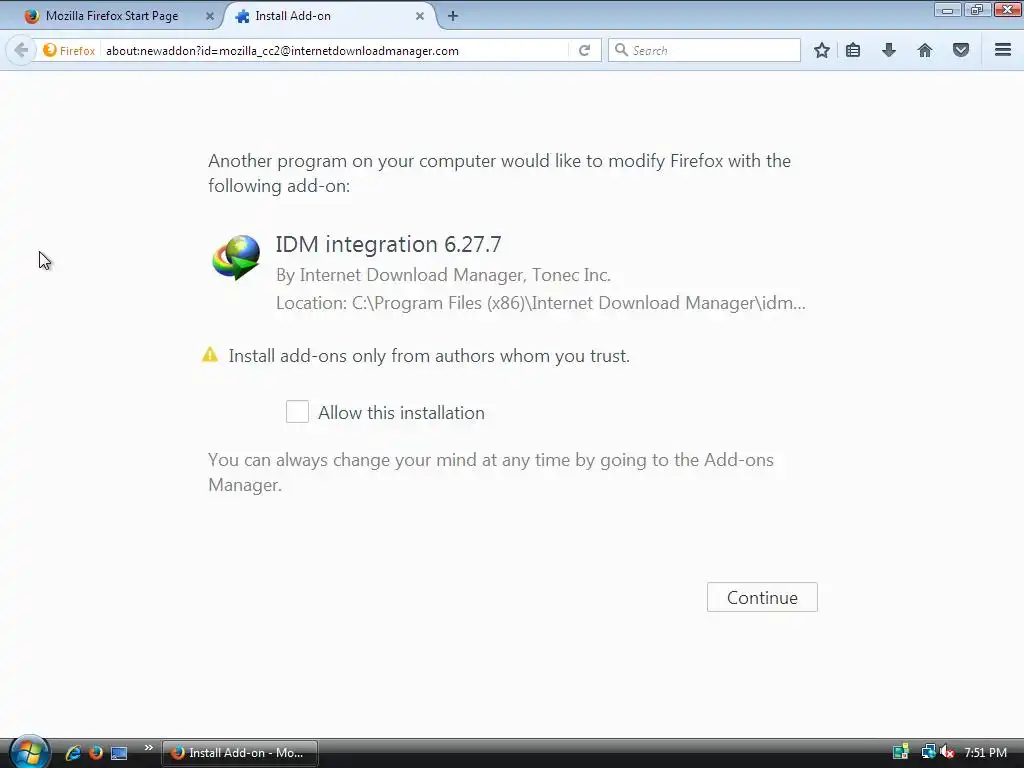Click the Search input box
The width and height of the screenshot is (1024, 768).
pos(704,50)
